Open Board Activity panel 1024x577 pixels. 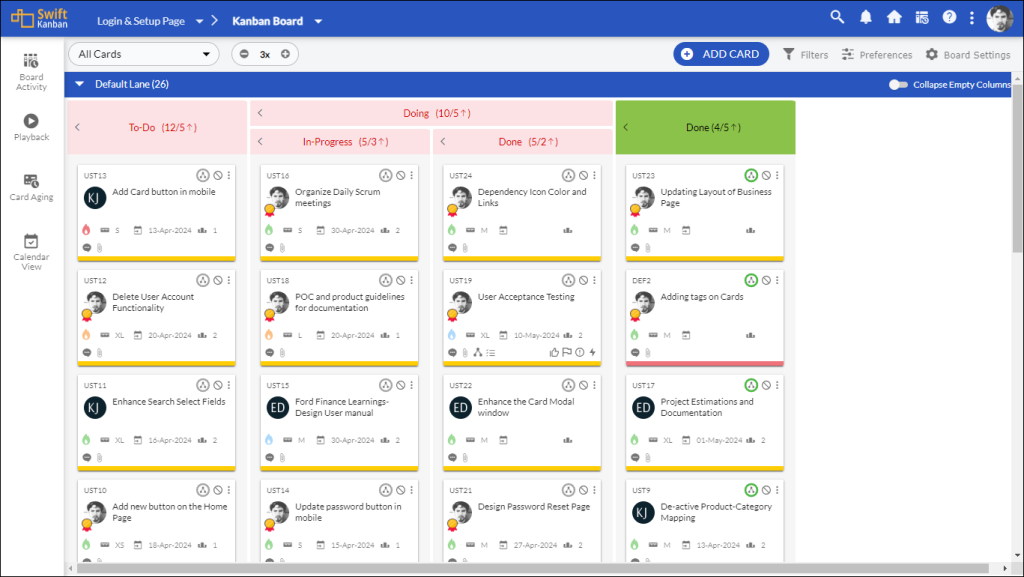pyautogui.click(x=31, y=70)
